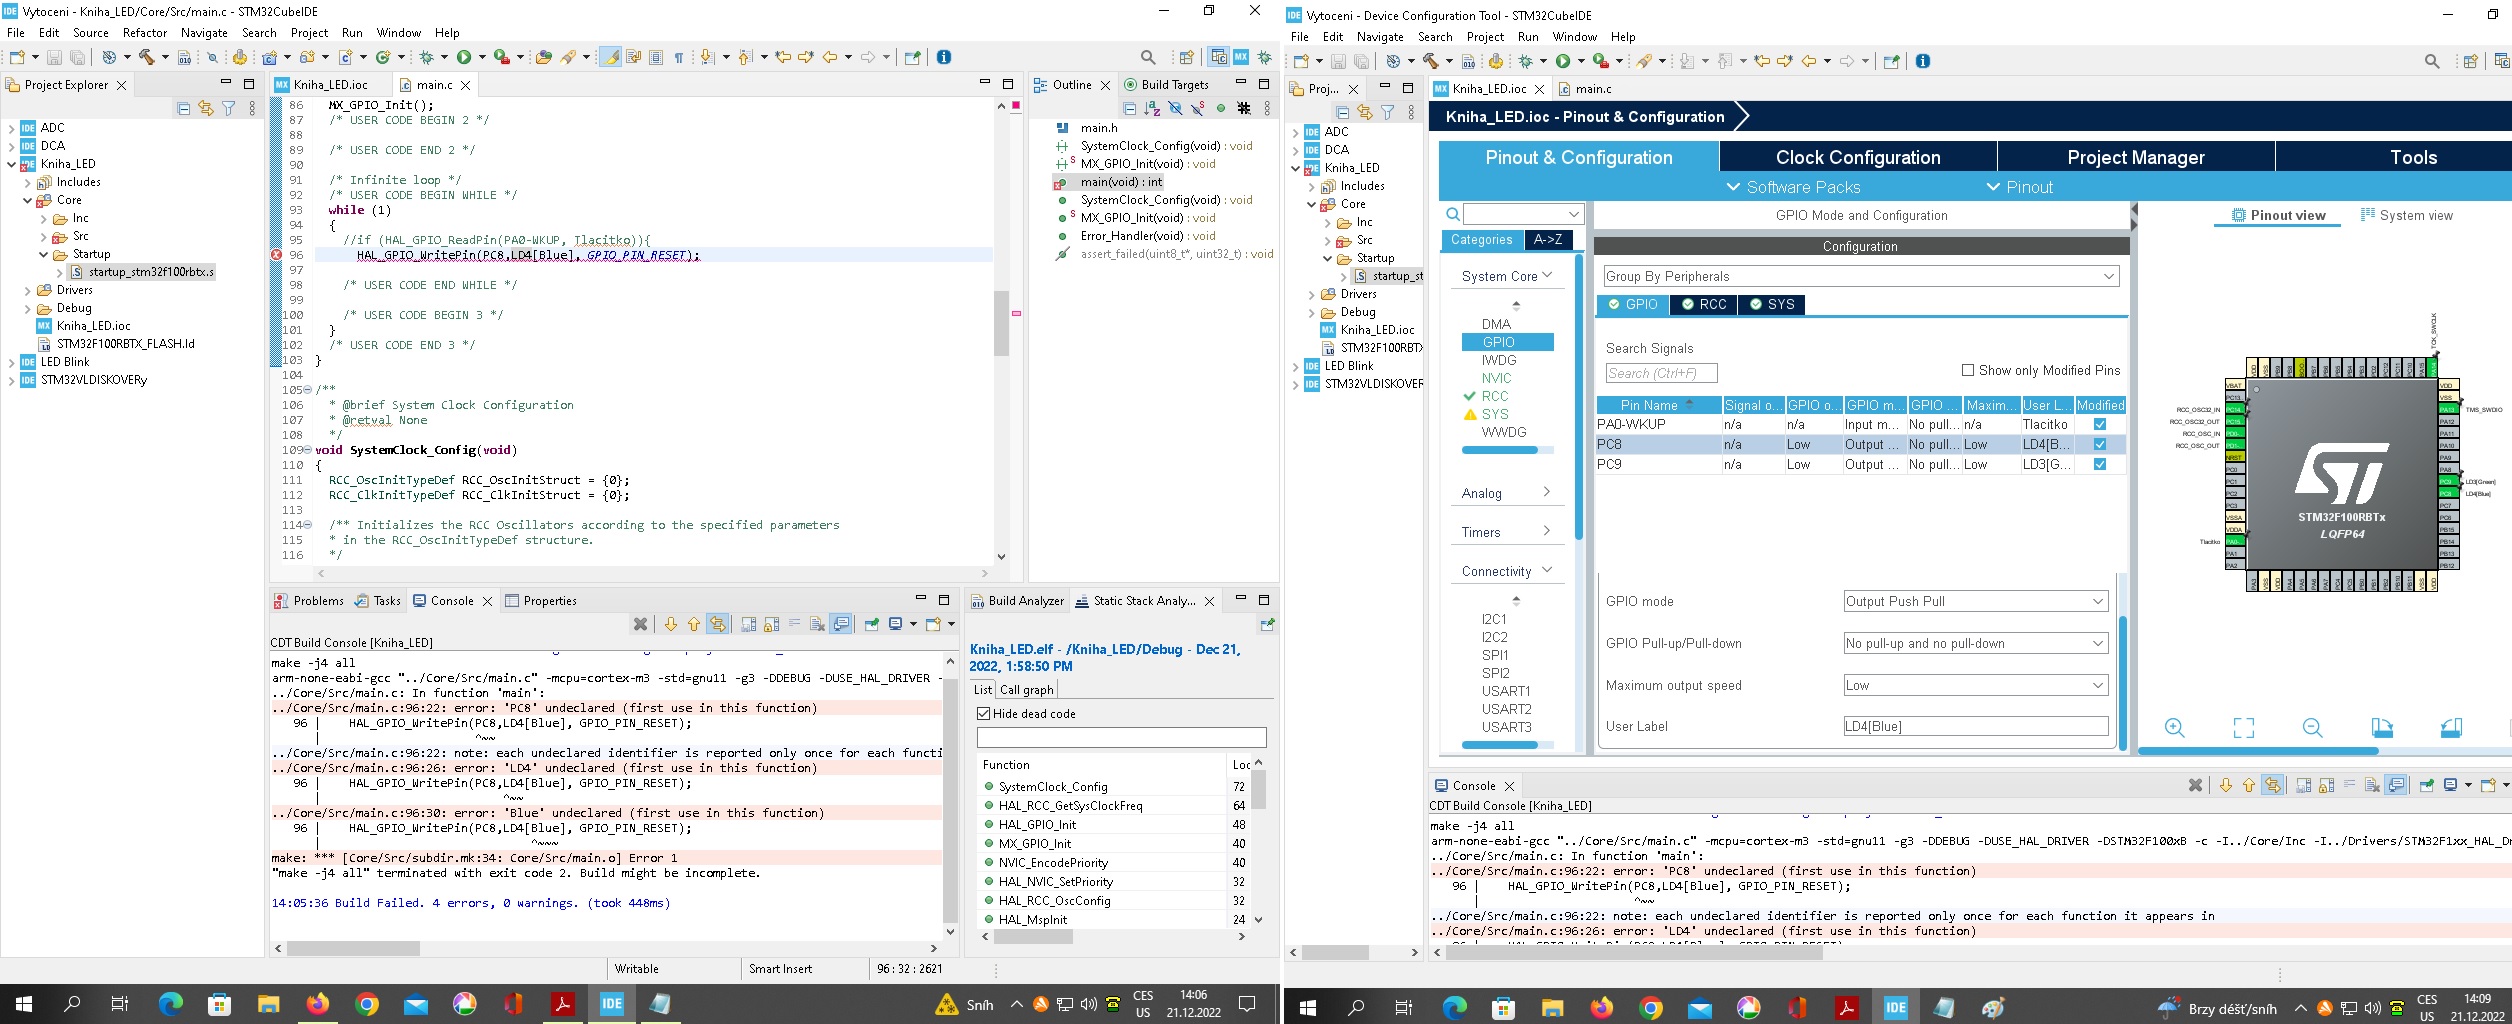Open Firefox from the left taskbar
The height and width of the screenshot is (1024, 2512).
tap(318, 1004)
